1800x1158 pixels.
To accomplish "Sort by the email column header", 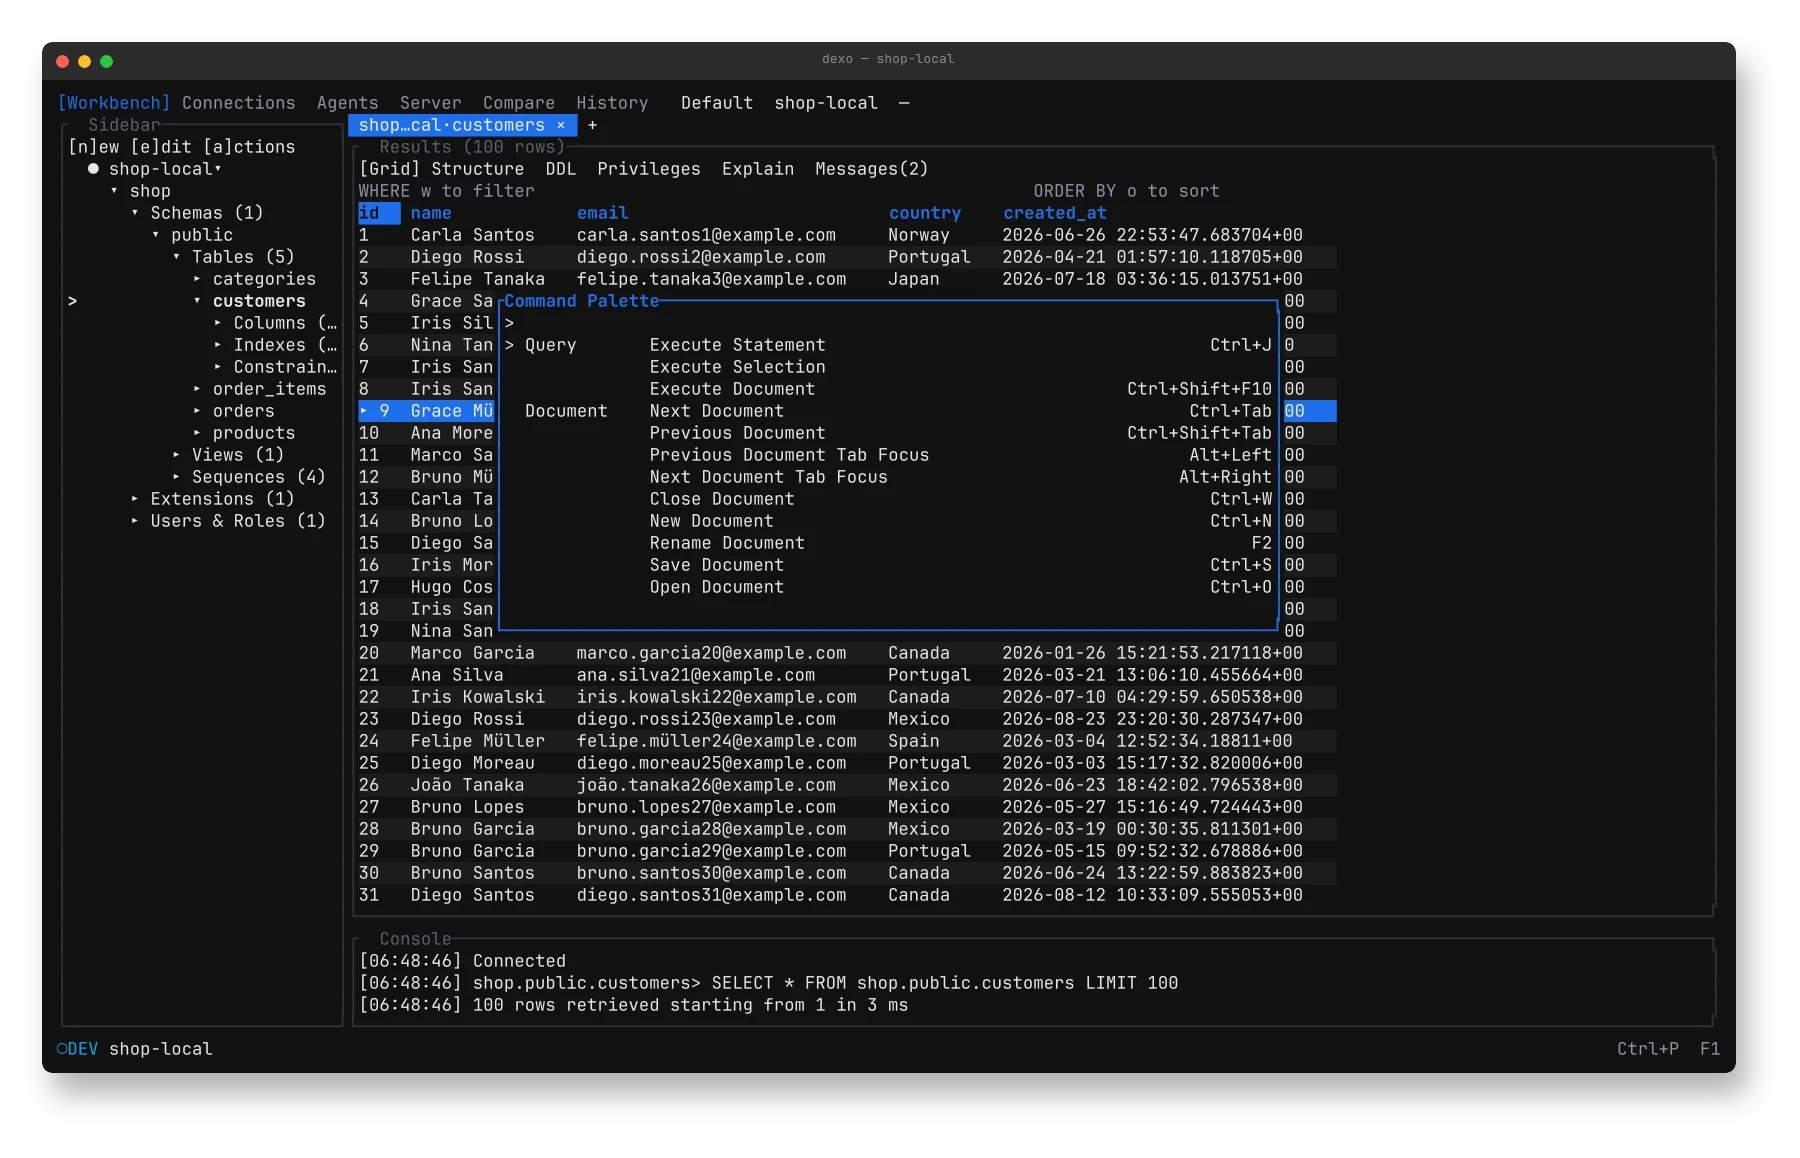I will click(602, 213).
